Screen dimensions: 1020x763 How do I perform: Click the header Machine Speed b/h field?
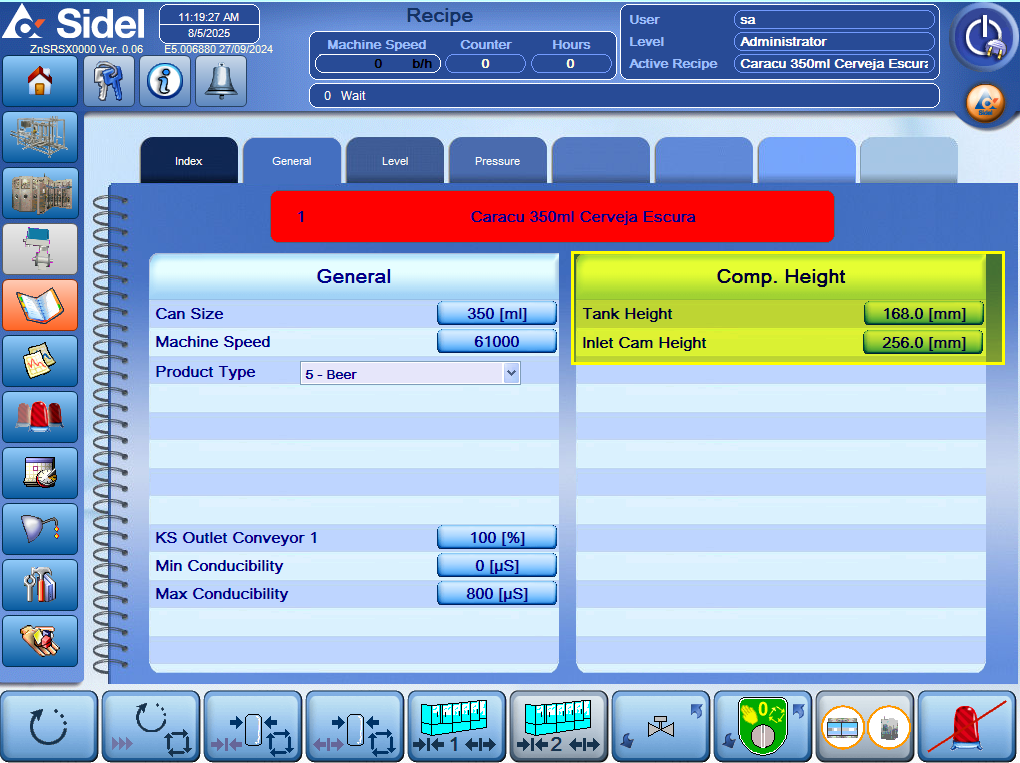click(x=378, y=64)
